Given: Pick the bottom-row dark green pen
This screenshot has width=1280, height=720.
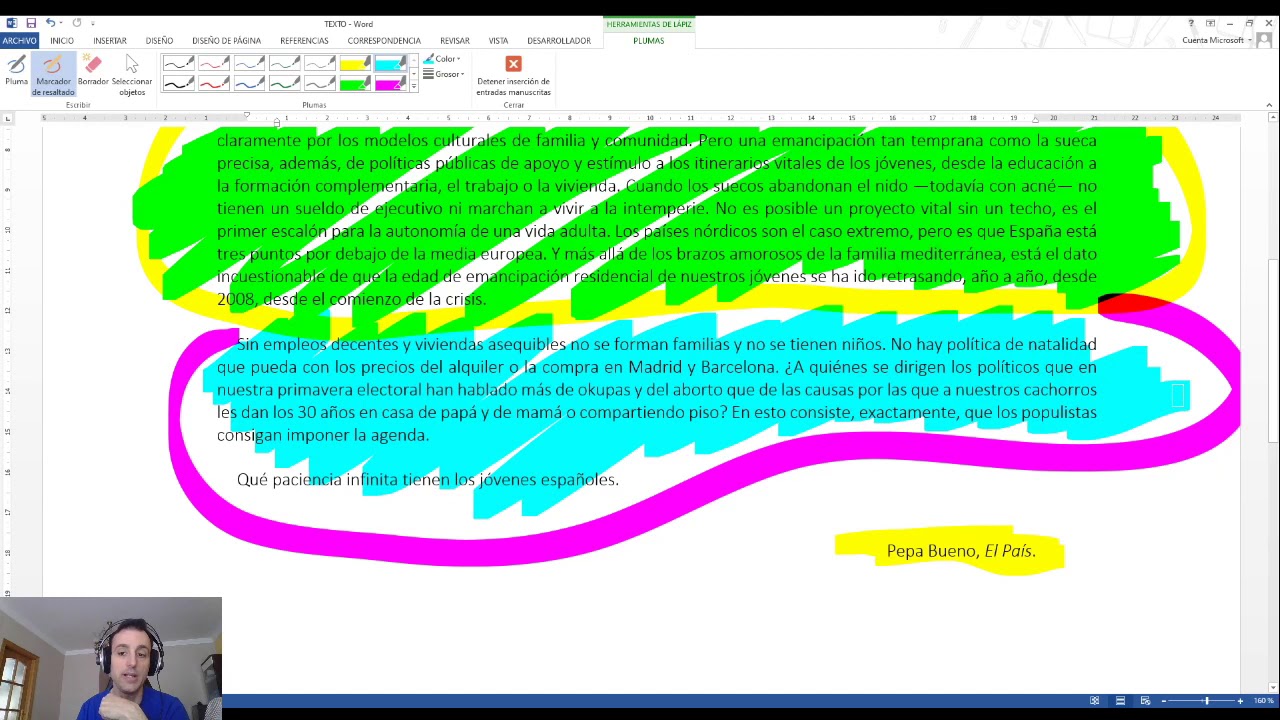Looking at the screenshot, I should coord(284,83).
